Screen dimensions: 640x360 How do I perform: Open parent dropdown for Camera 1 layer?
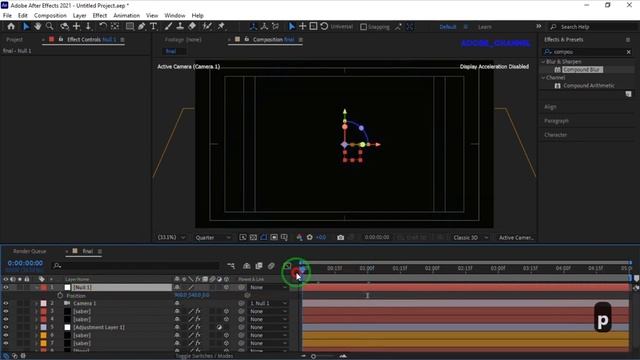(x=268, y=303)
